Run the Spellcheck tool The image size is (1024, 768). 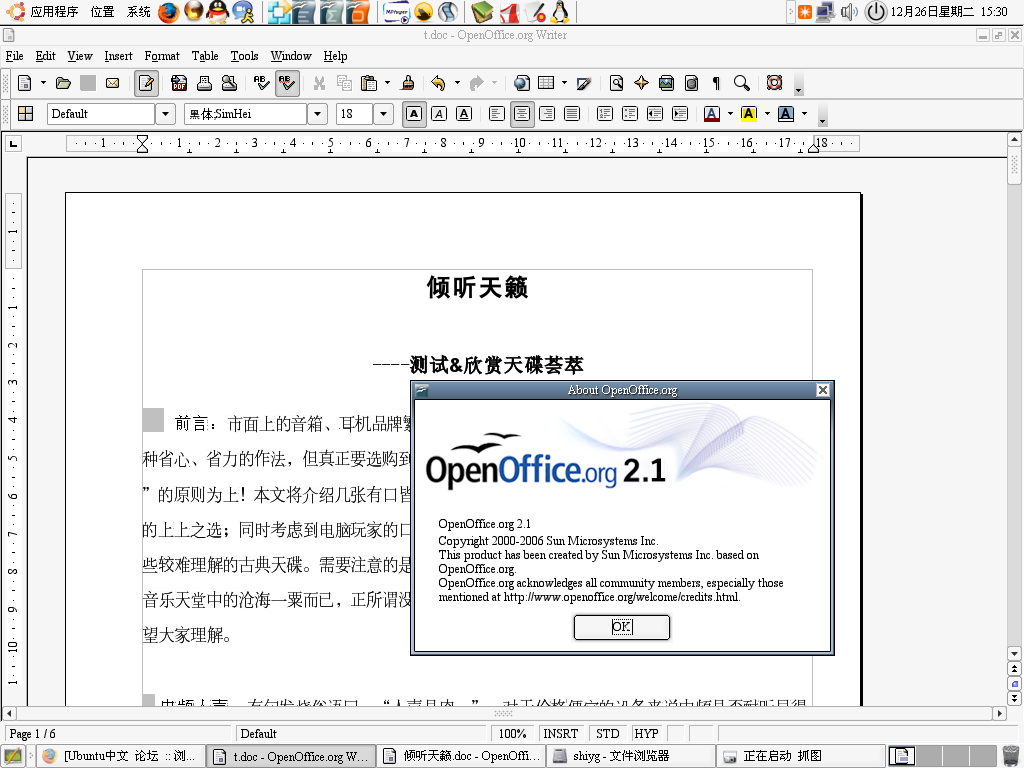[x=261, y=83]
